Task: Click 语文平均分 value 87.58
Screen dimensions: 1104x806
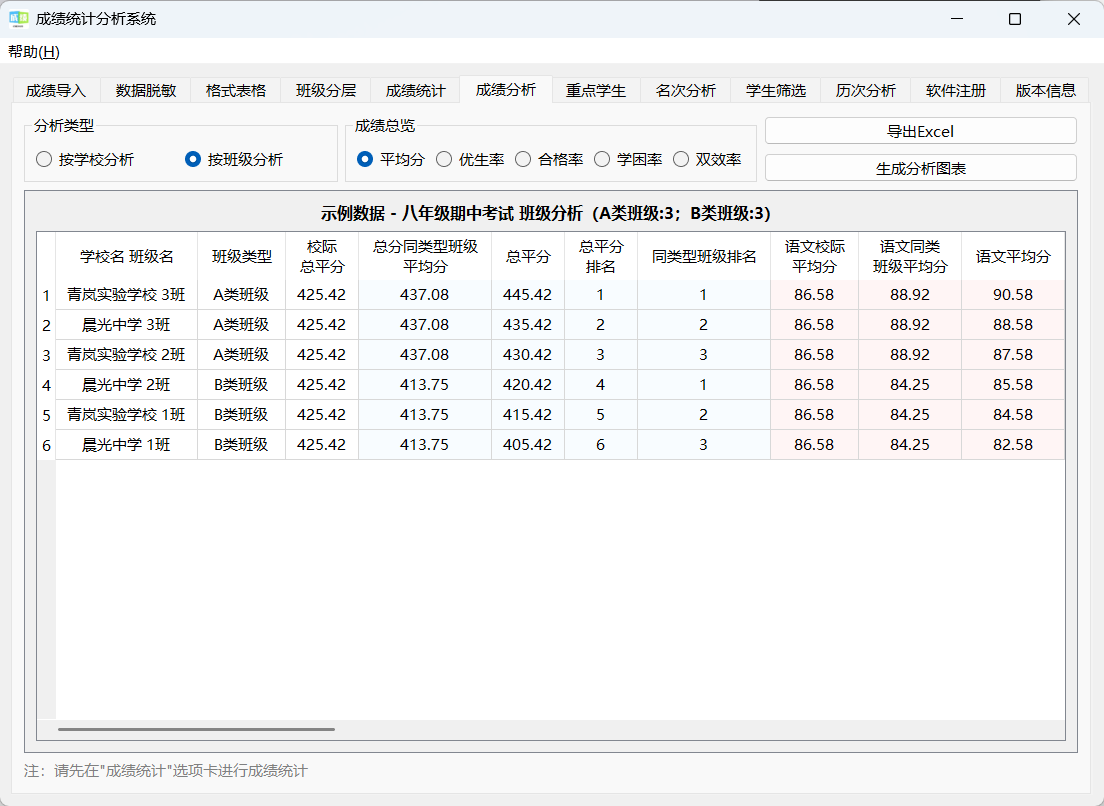Action: [1013, 355]
